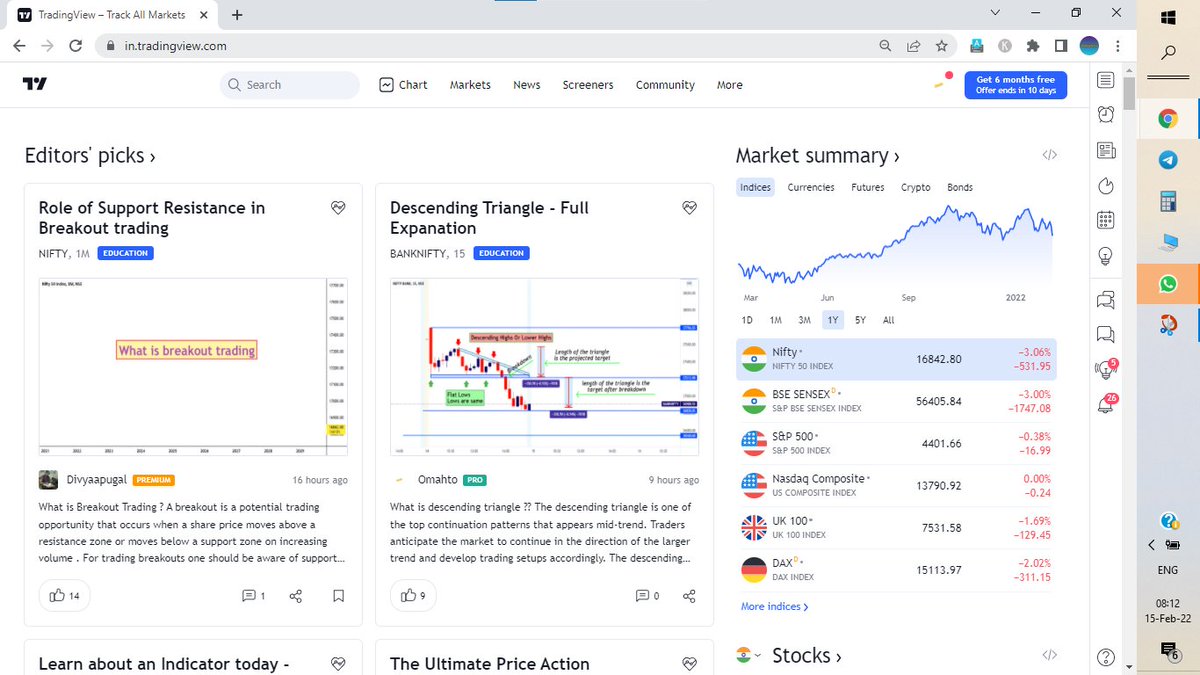
Task: Select the 5Y chart range
Action: (x=860, y=320)
